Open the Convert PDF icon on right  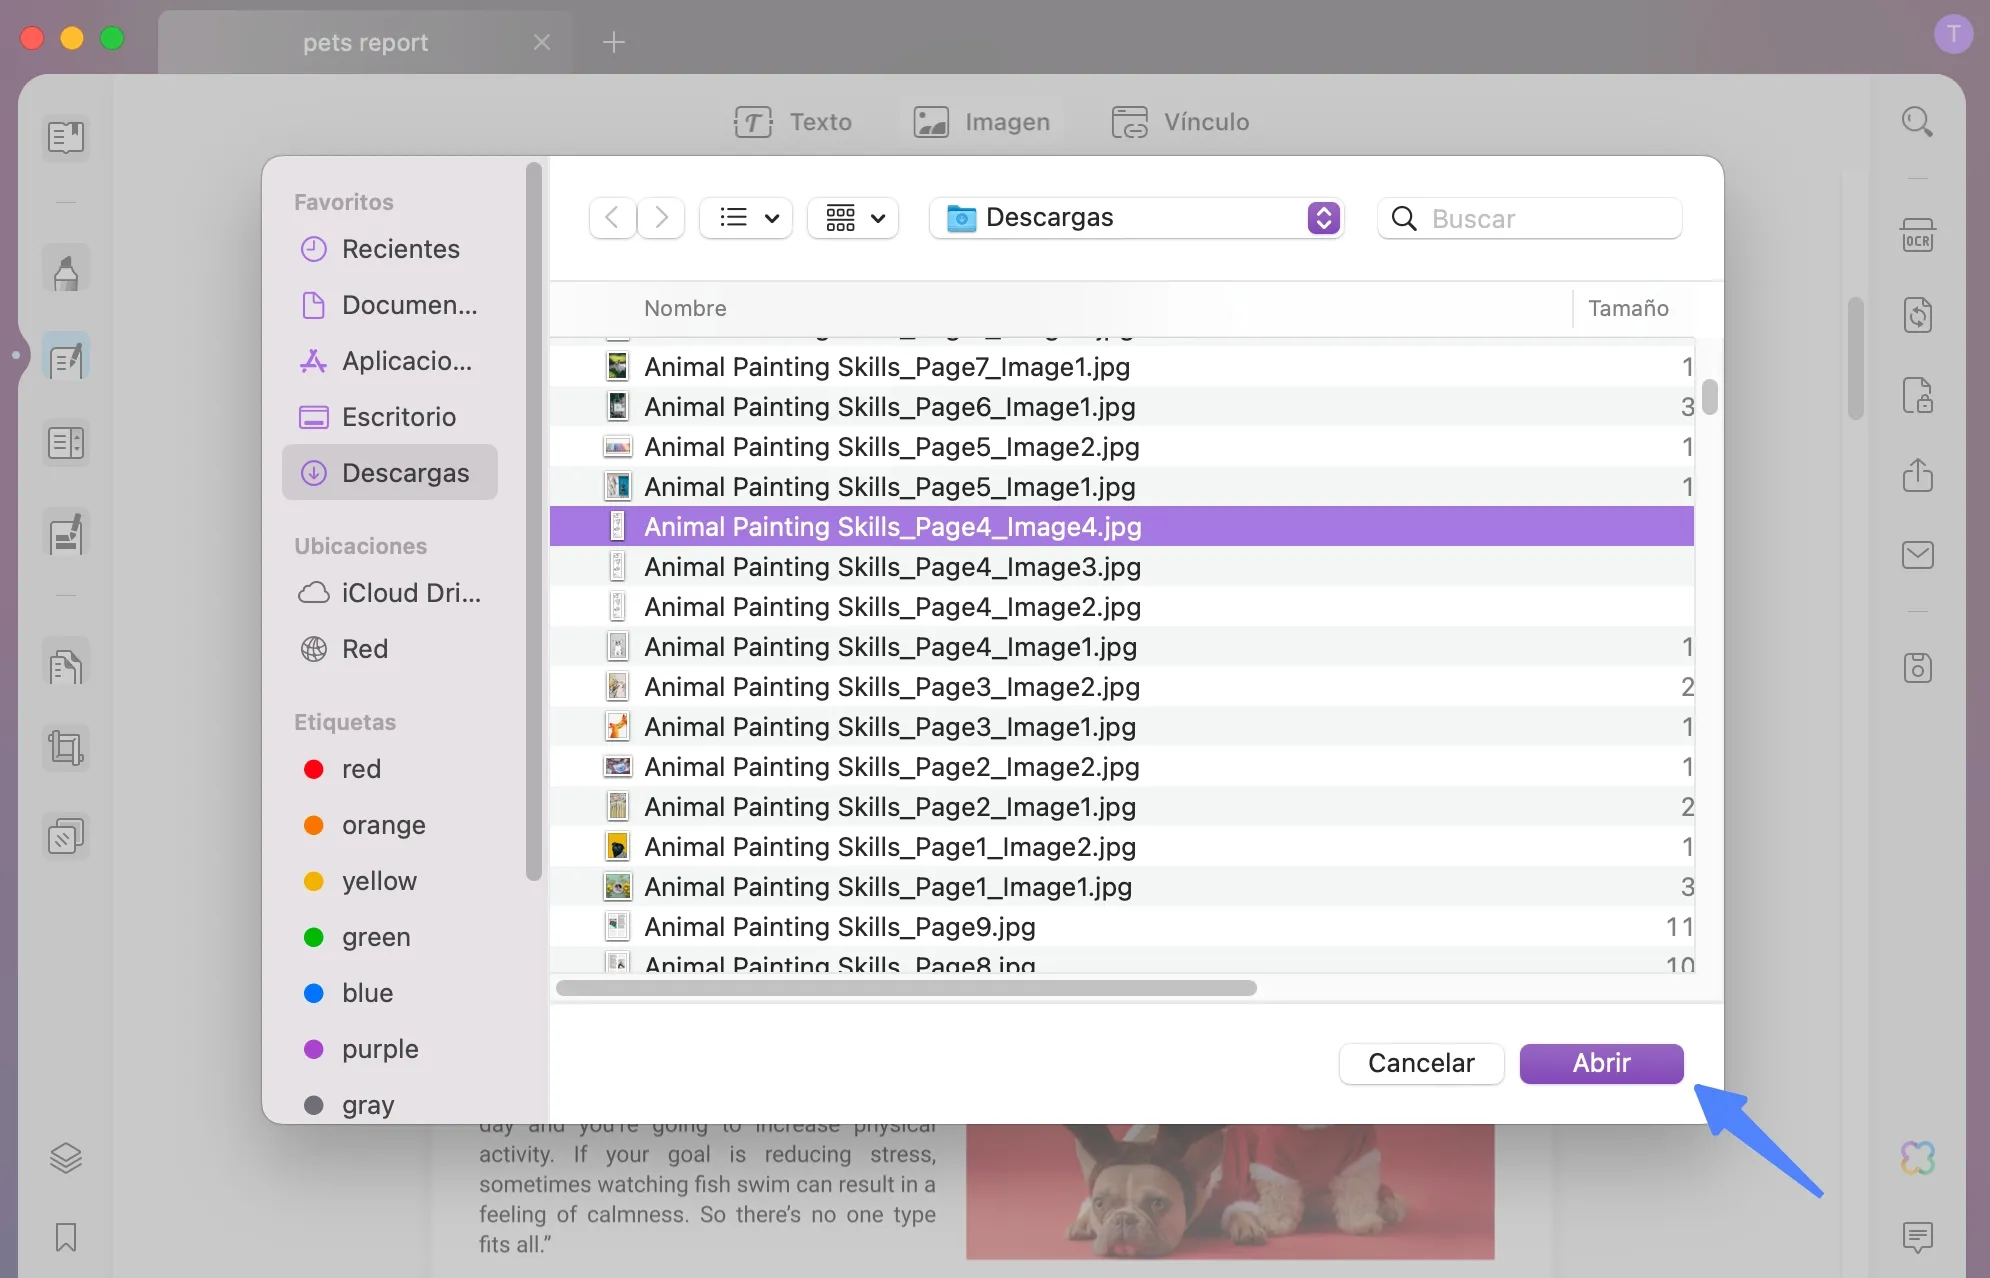click(x=1917, y=315)
